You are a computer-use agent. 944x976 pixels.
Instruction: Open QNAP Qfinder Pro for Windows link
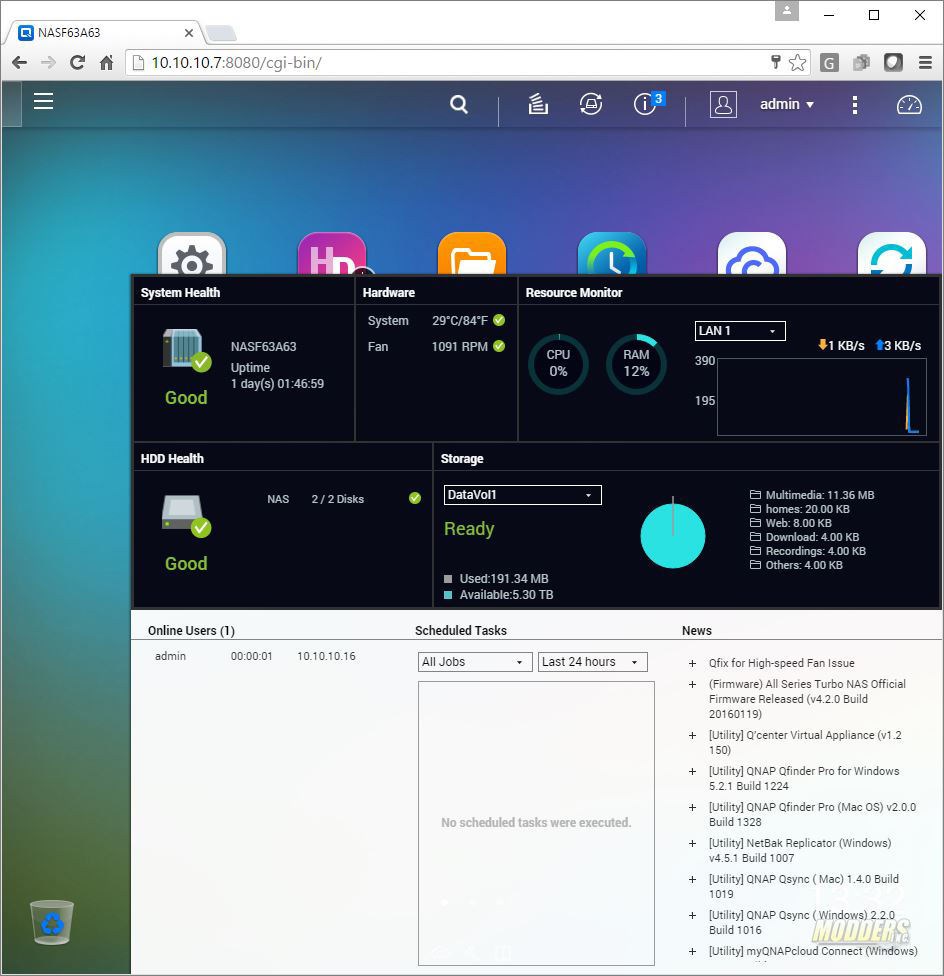804,778
